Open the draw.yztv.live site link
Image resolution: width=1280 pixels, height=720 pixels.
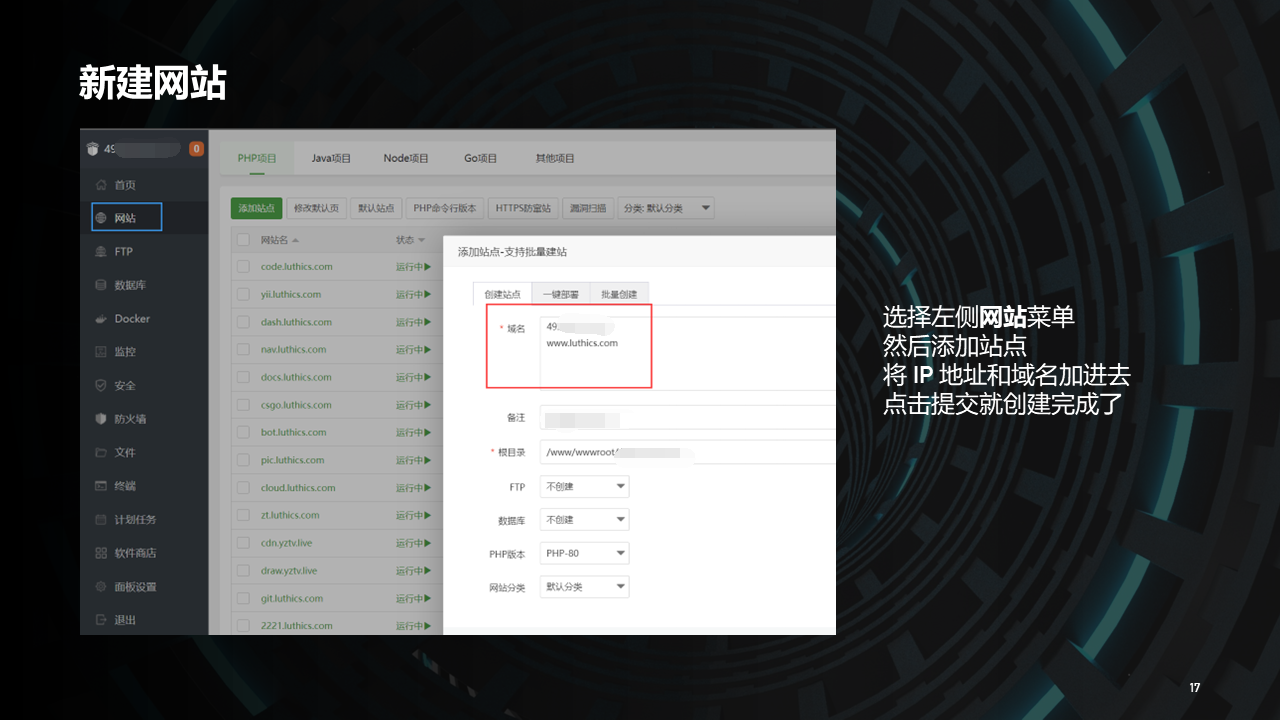[x=289, y=571]
